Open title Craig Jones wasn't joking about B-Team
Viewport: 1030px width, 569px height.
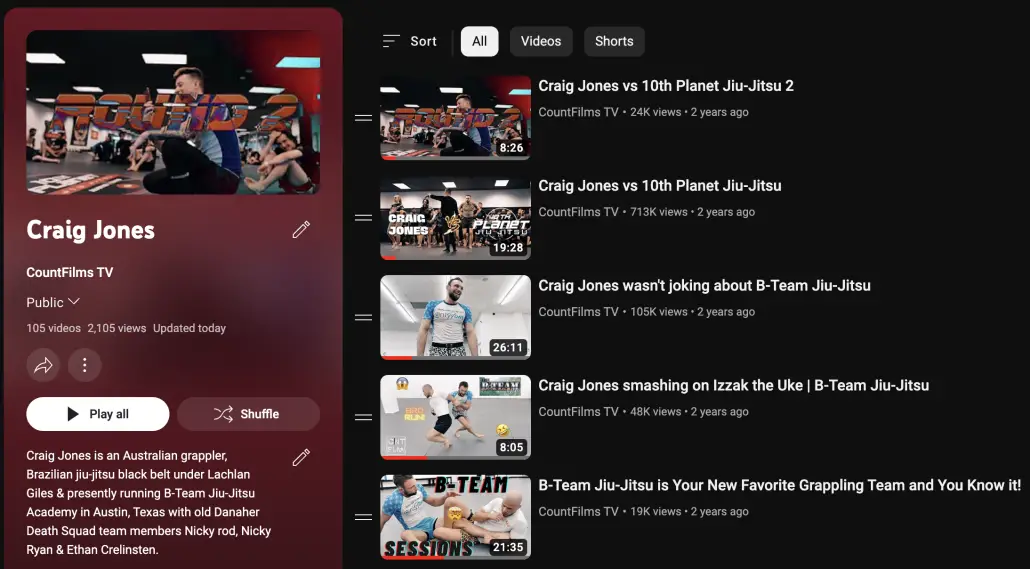click(705, 286)
